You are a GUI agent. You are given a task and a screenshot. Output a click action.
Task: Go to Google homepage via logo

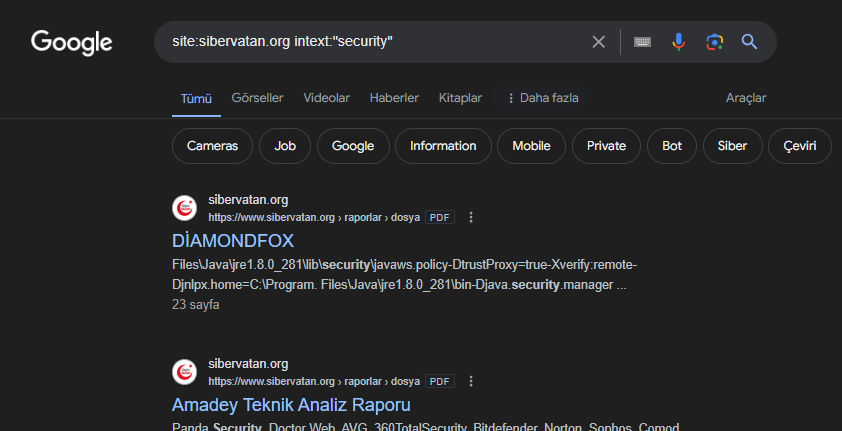pos(72,42)
